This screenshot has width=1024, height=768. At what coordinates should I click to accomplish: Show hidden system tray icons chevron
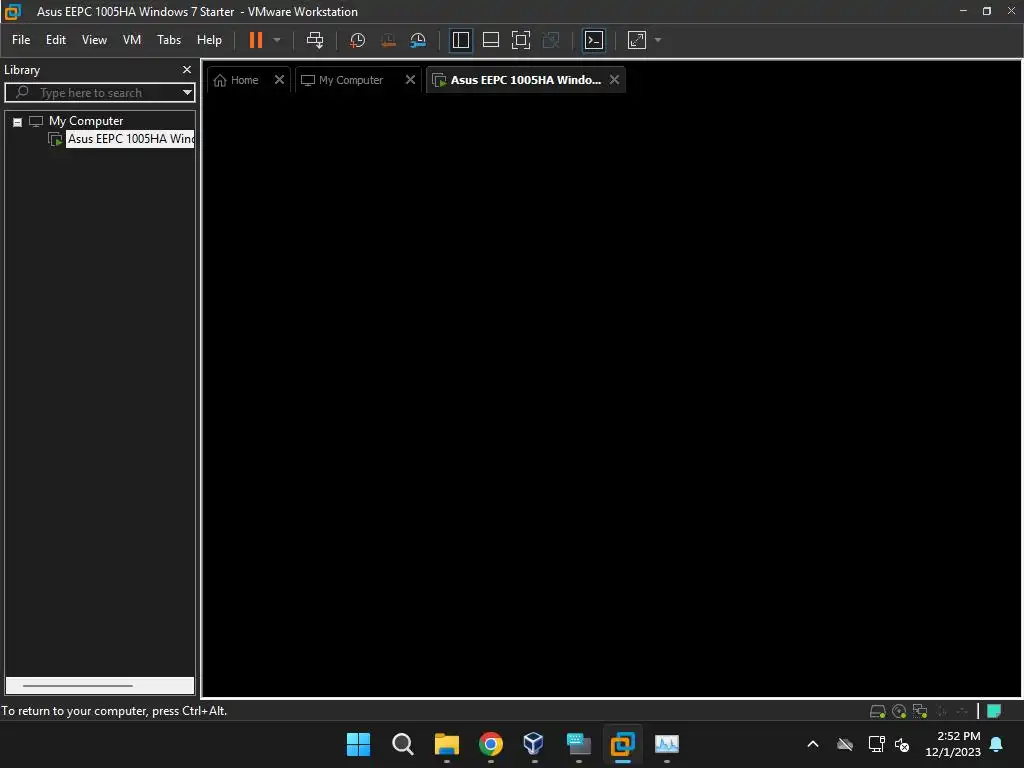813,744
